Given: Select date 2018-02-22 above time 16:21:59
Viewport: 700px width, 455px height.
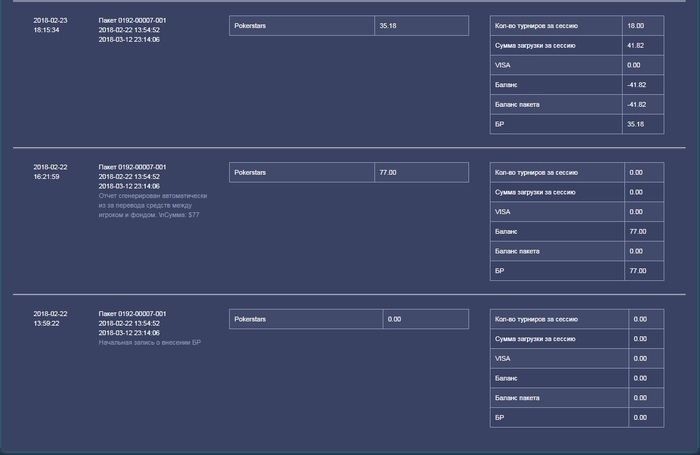Looking at the screenshot, I should point(50,167).
